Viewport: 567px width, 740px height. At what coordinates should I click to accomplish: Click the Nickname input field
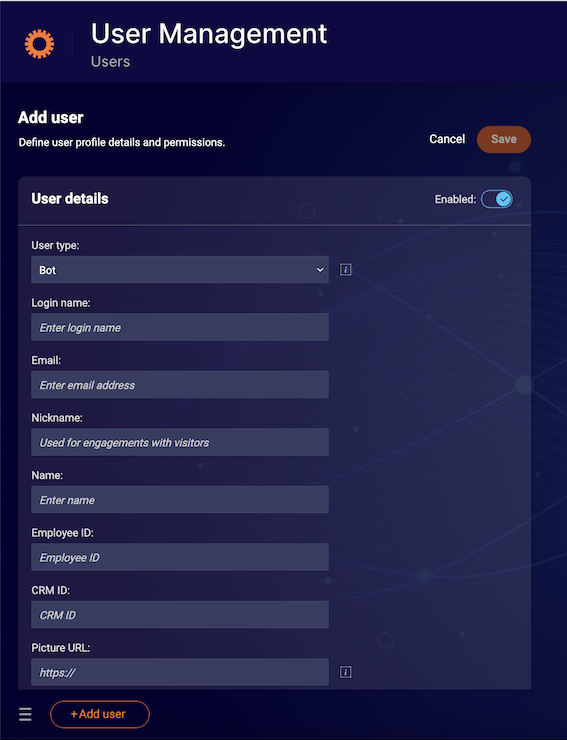point(180,442)
